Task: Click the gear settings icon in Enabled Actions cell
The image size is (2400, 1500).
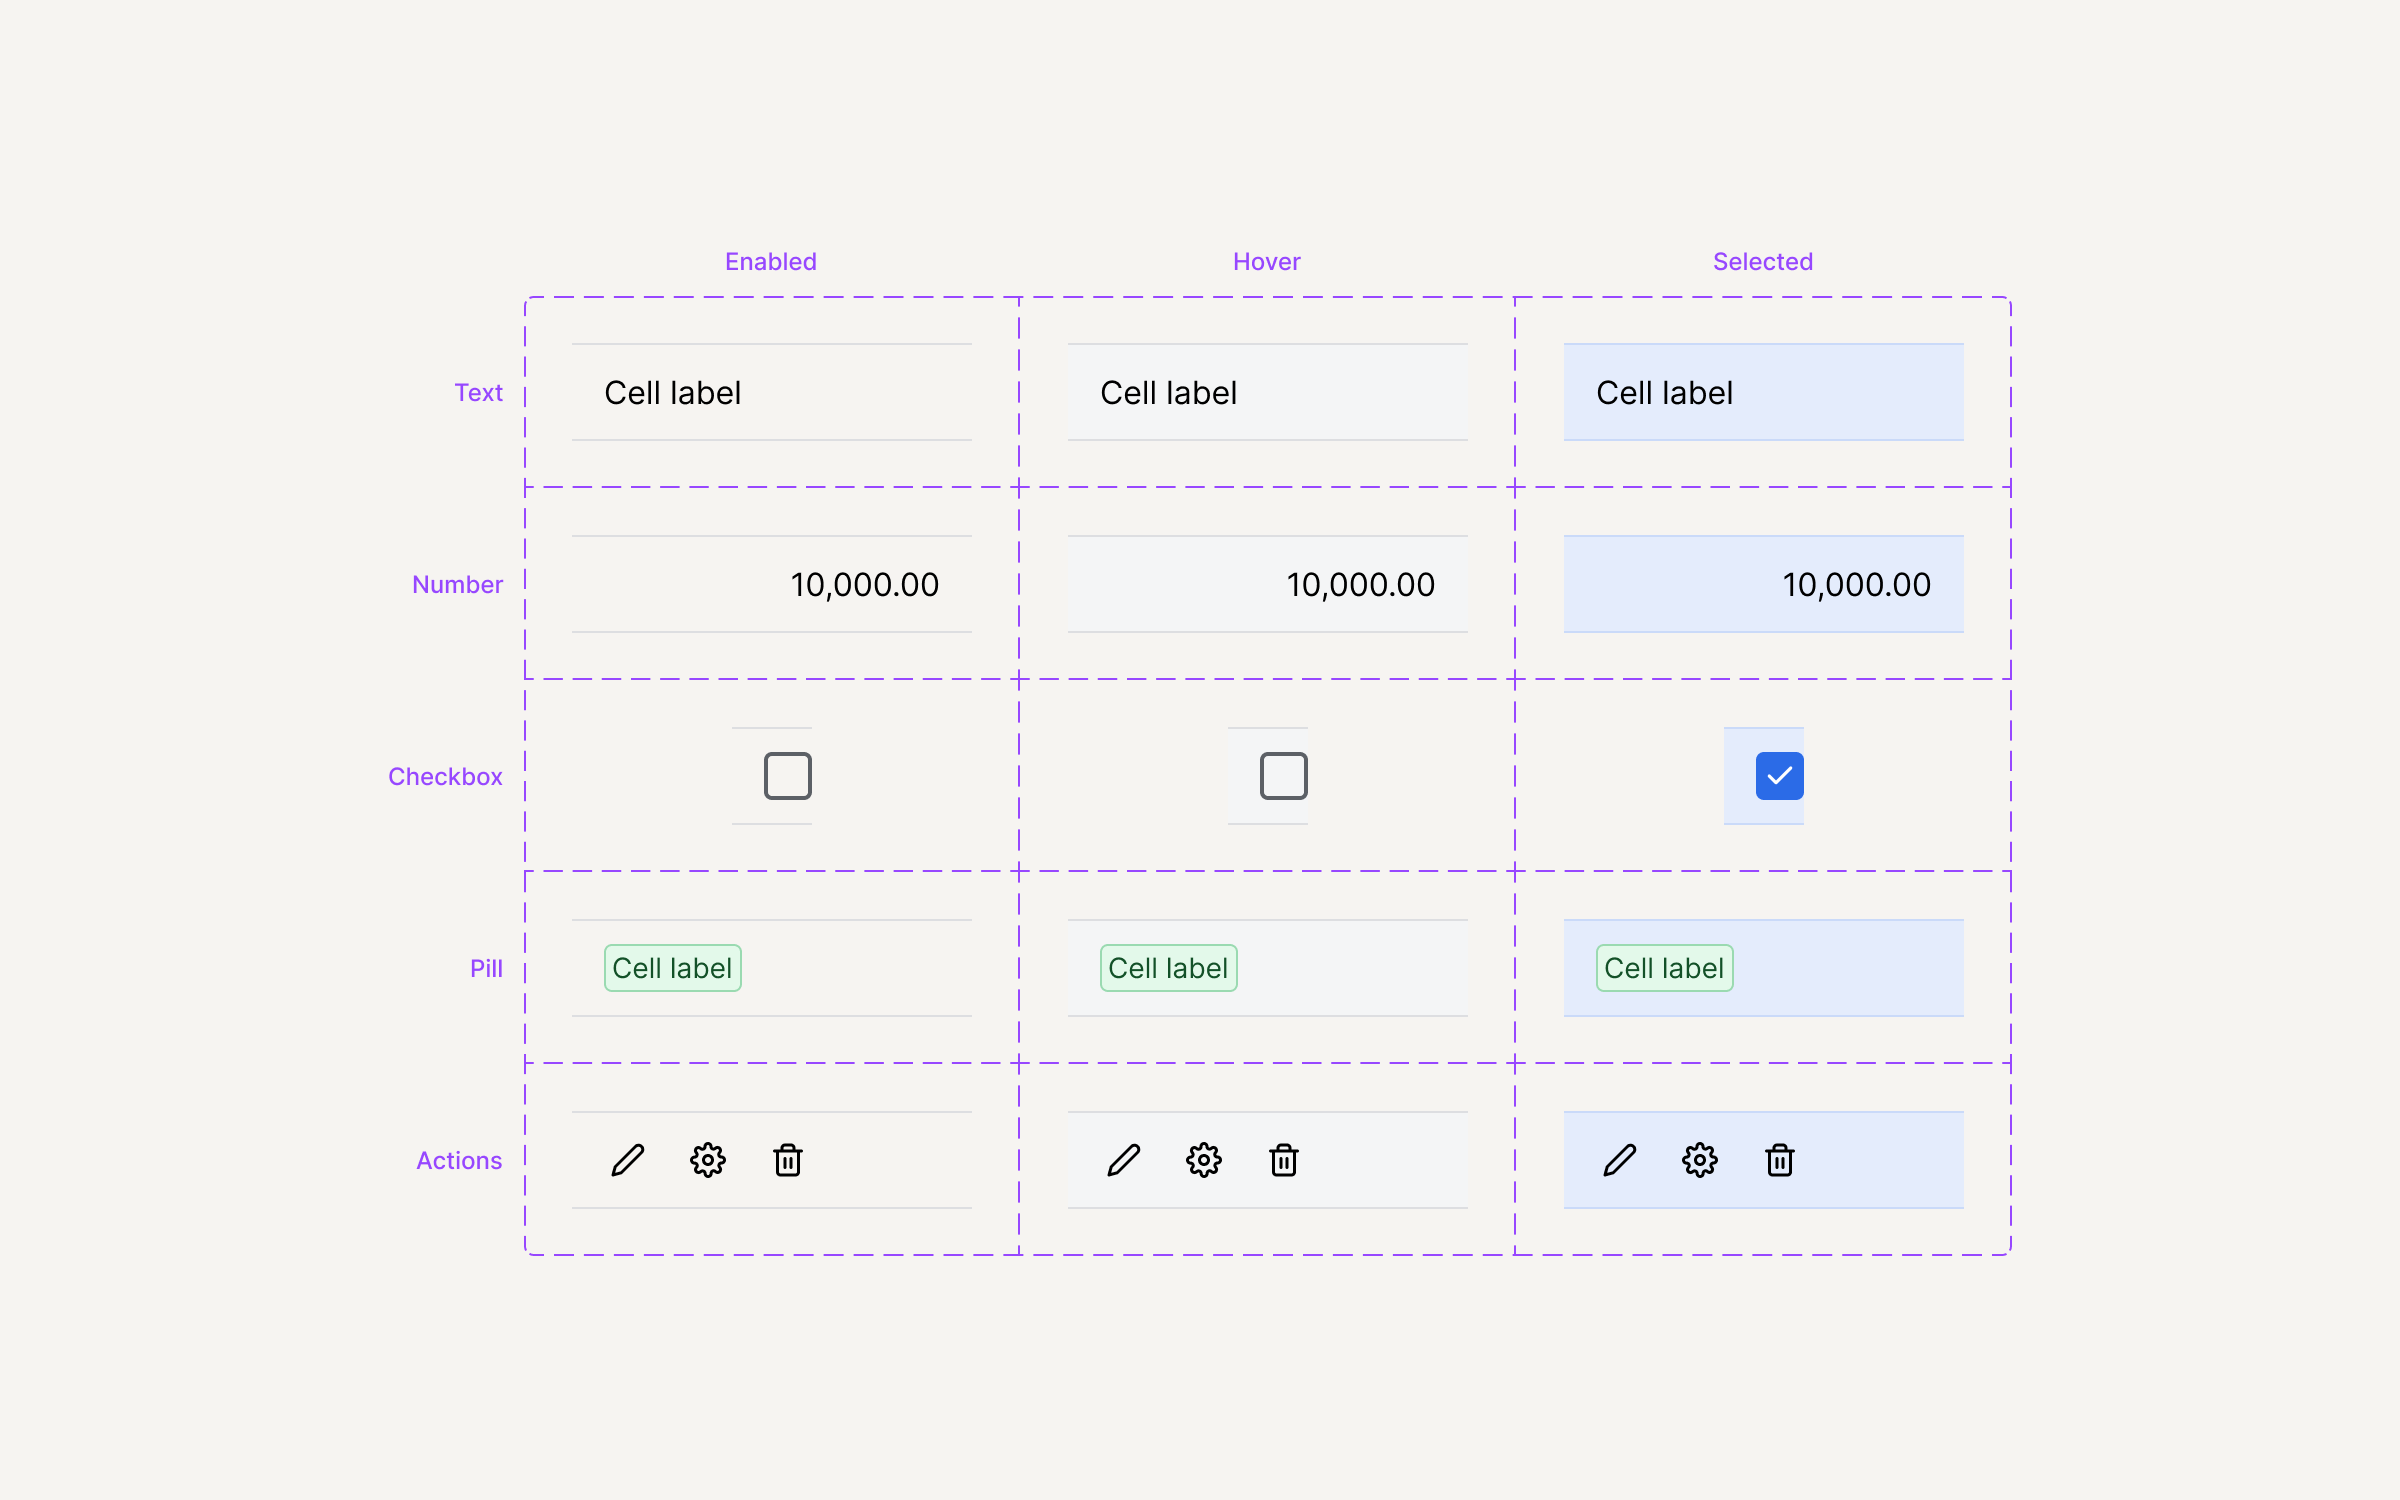Action: point(708,1160)
